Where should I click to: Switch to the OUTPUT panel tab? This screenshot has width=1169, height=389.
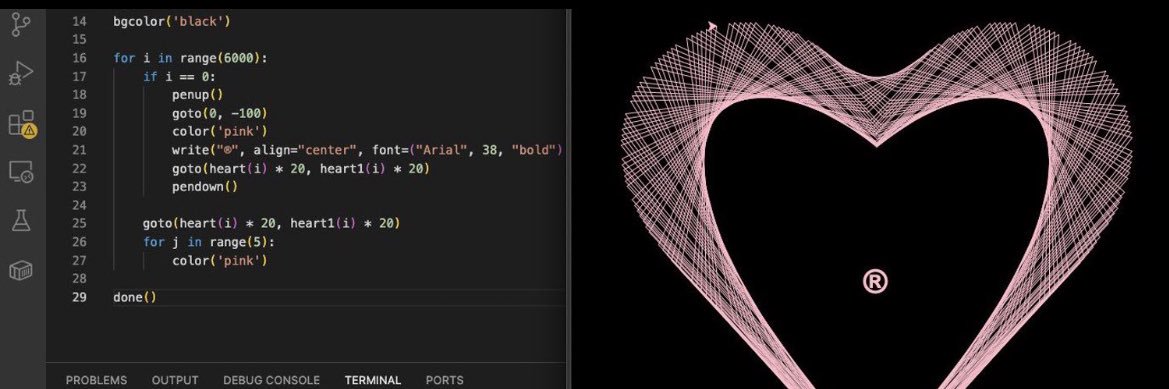pyautogui.click(x=175, y=380)
